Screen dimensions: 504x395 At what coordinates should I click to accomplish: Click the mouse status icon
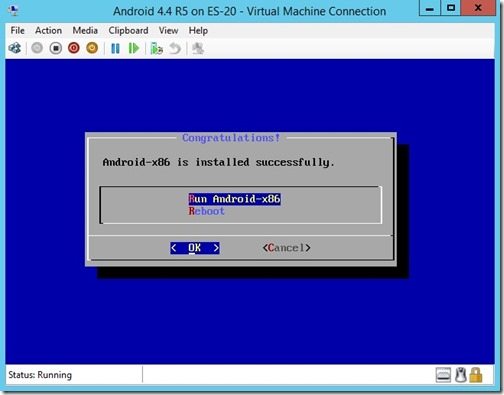(461, 375)
